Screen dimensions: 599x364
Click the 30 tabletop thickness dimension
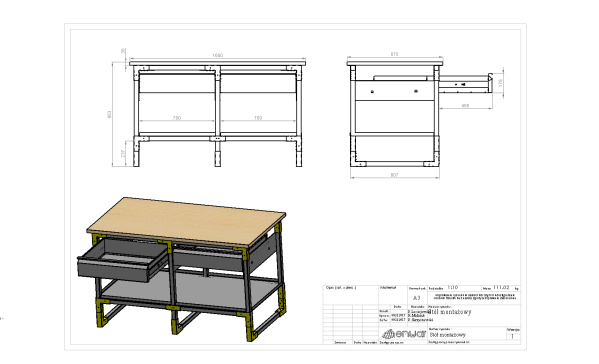[x=123, y=51]
